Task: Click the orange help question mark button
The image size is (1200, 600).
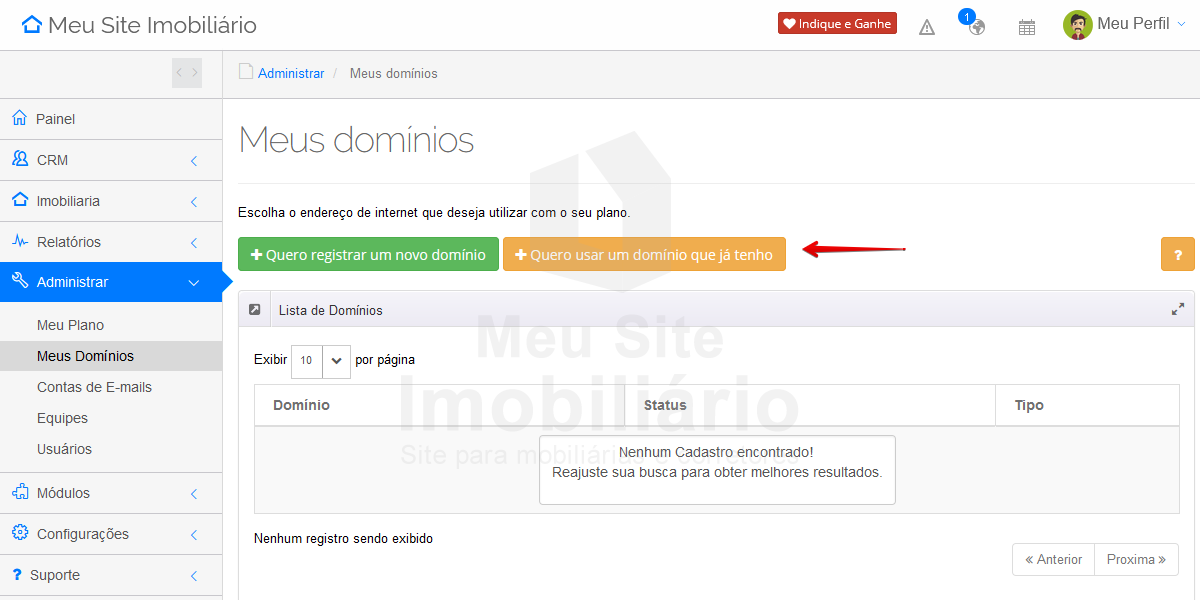Action: tap(1177, 254)
